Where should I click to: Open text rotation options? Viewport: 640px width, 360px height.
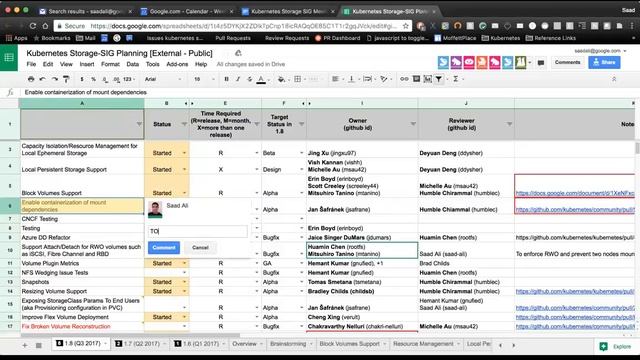point(384,79)
